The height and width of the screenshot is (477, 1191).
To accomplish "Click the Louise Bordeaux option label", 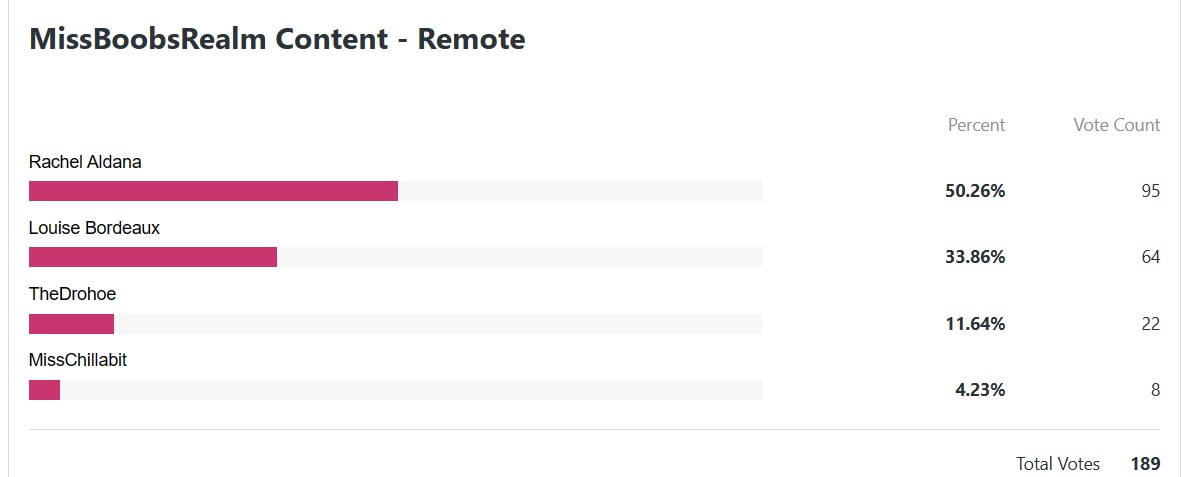I will tap(94, 228).
